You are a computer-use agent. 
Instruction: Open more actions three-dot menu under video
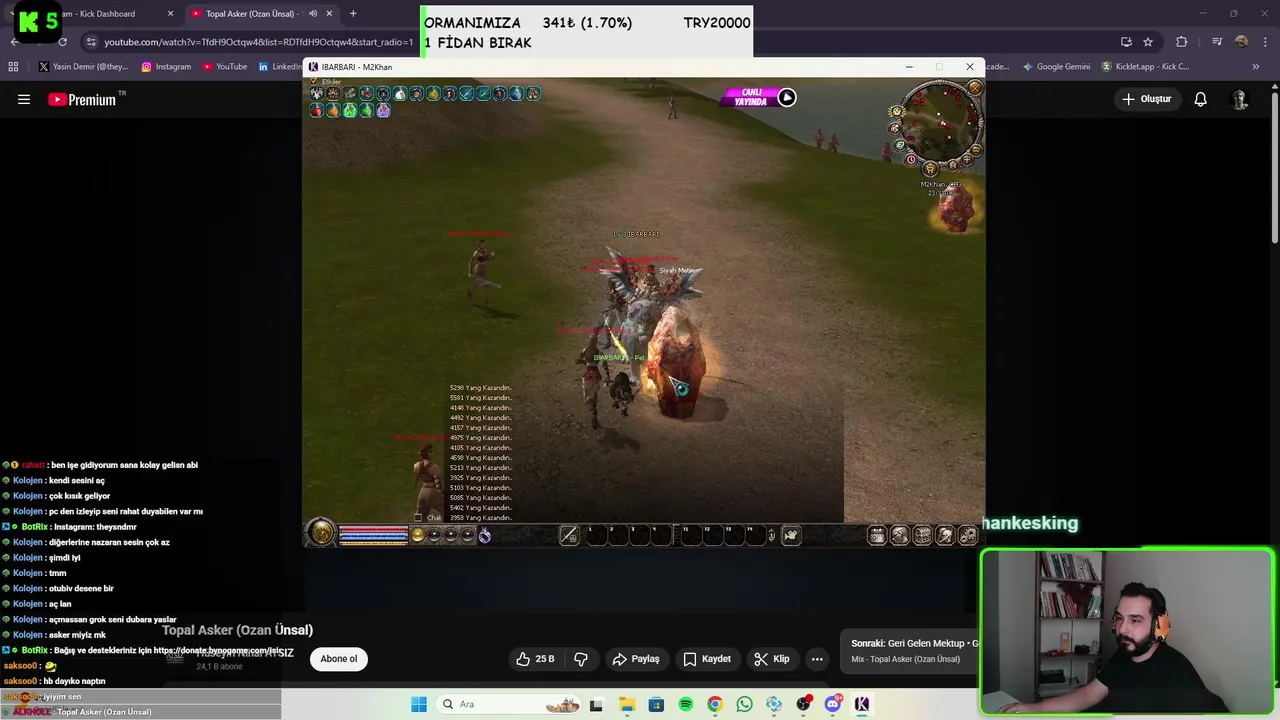point(817,659)
